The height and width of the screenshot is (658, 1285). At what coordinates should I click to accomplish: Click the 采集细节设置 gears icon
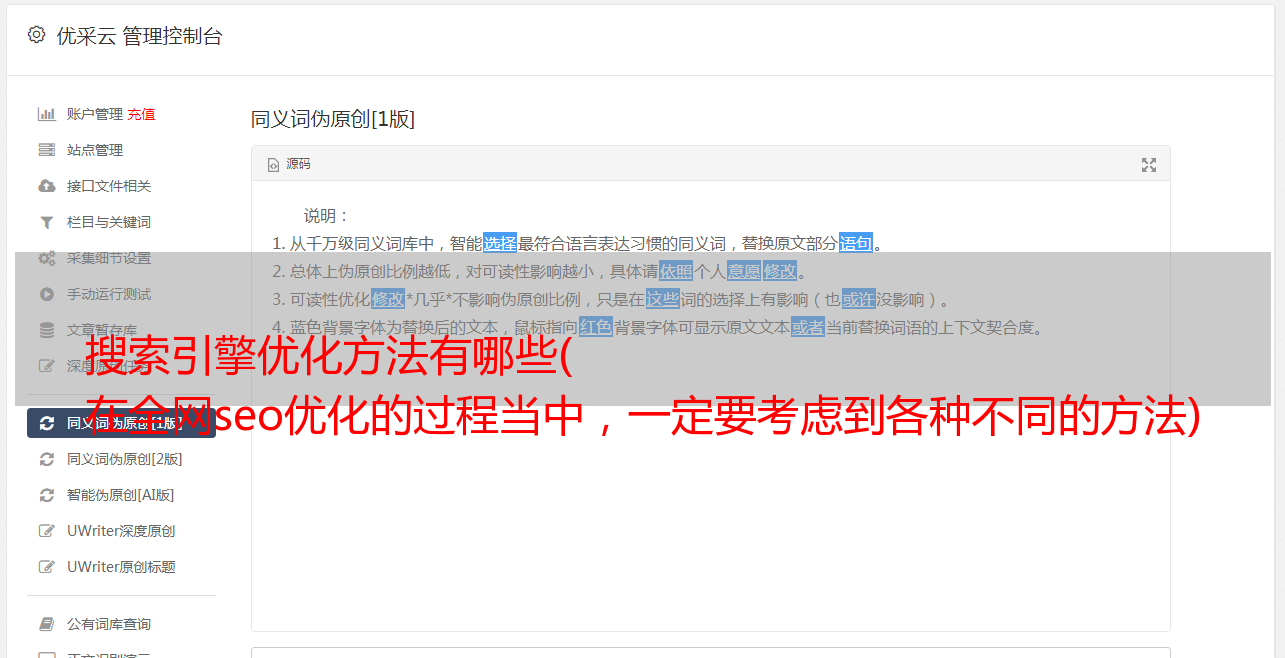coord(46,258)
